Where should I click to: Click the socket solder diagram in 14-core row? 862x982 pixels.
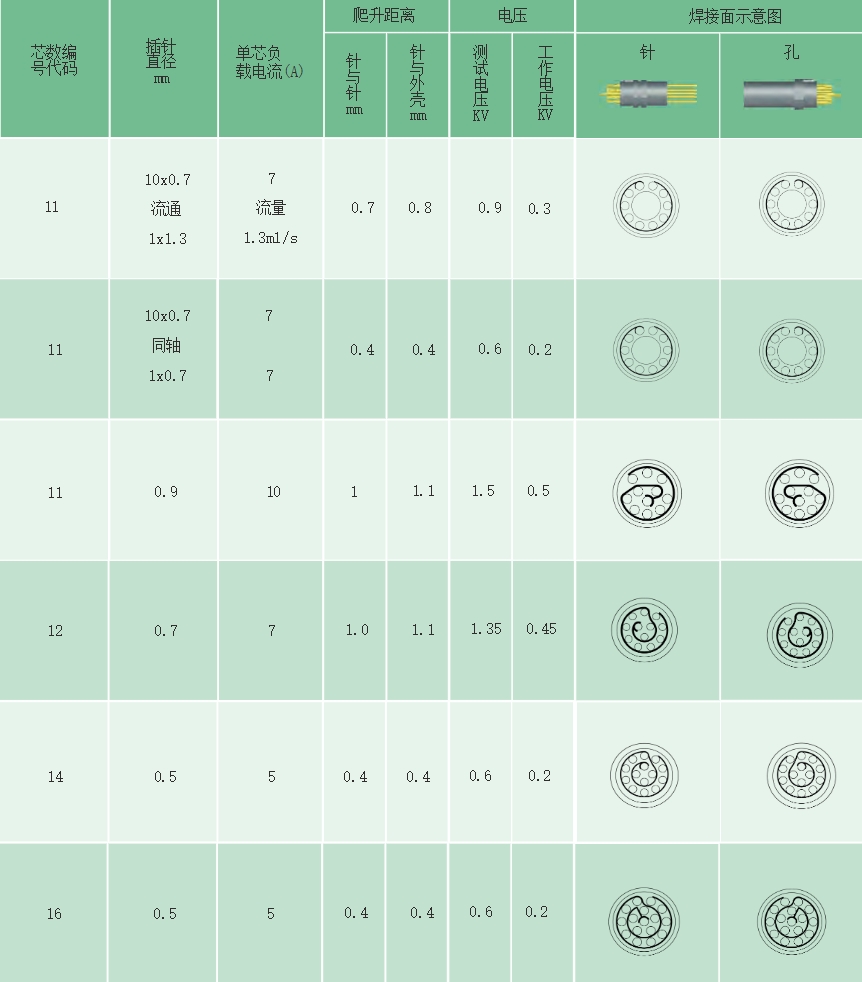click(x=800, y=774)
